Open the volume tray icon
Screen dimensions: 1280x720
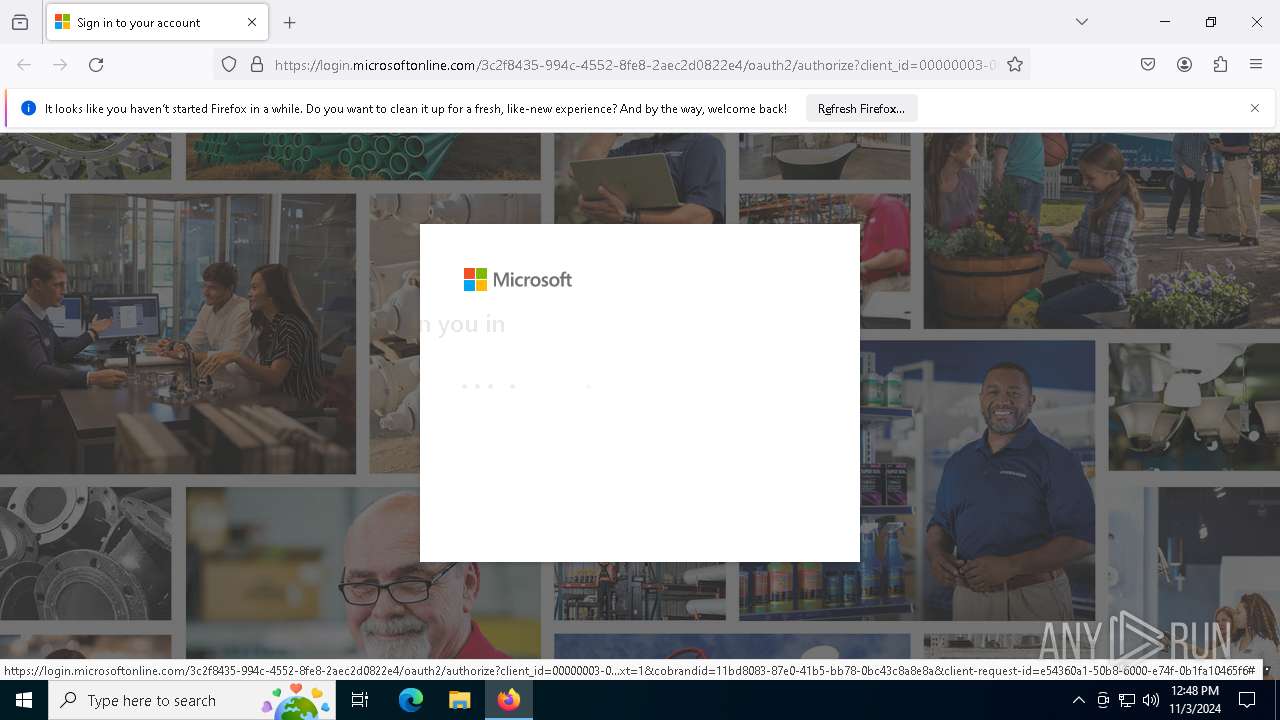[1151, 700]
